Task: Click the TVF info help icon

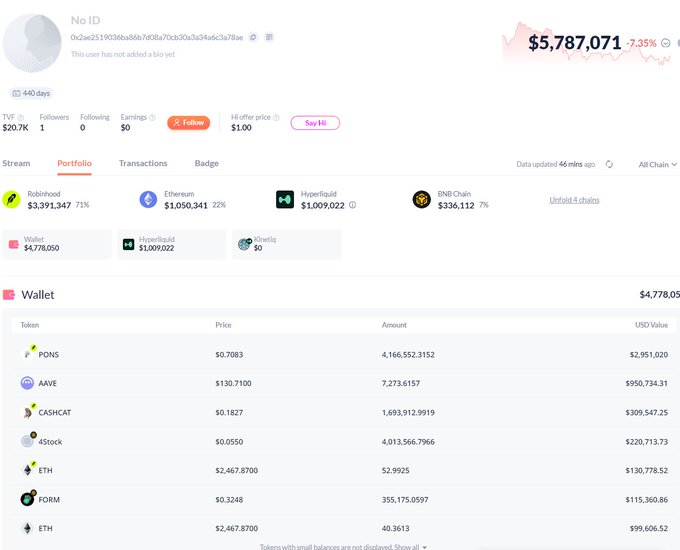Action: point(21,118)
